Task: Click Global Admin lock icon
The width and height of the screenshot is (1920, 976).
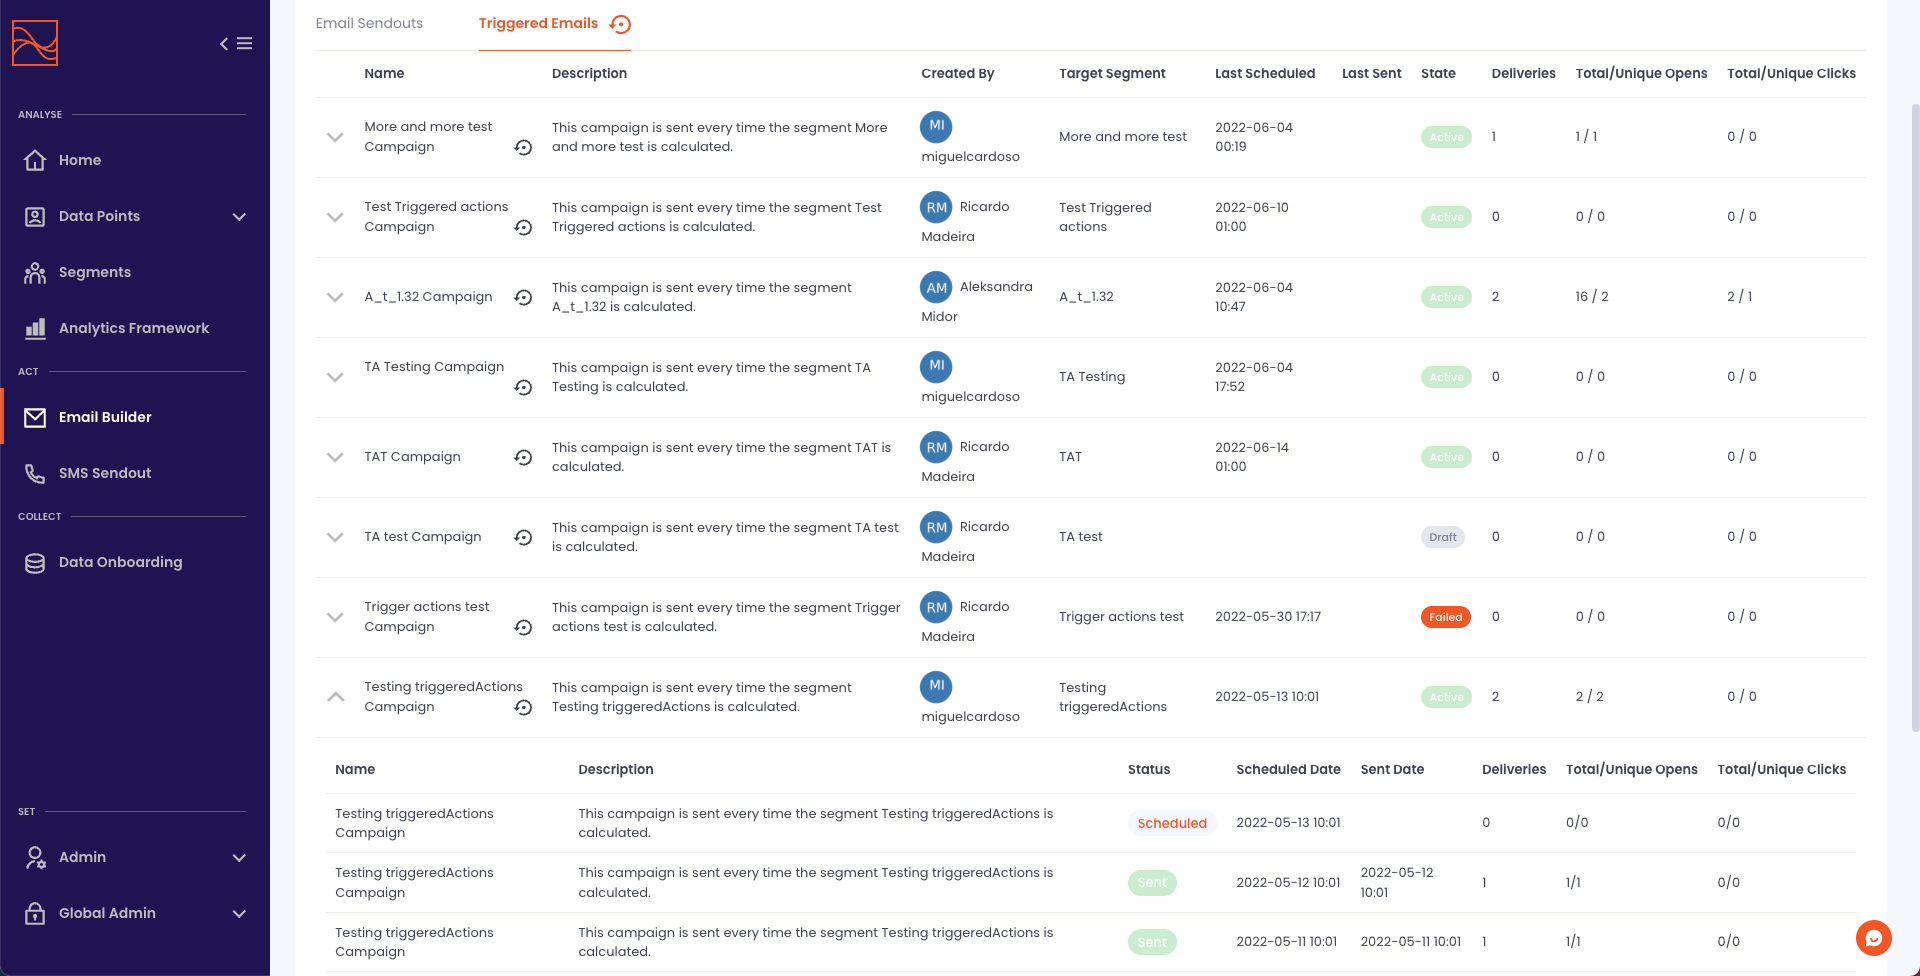Action: [x=35, y=913]
